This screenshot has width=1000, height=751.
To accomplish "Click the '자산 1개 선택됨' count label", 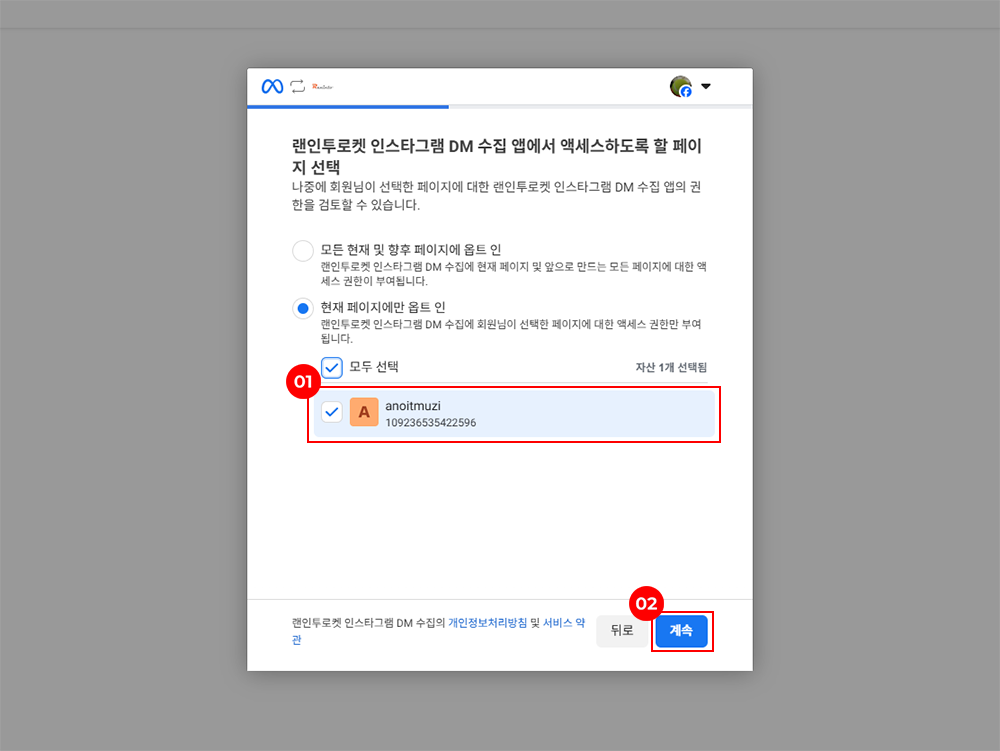I will coord(671,368).
